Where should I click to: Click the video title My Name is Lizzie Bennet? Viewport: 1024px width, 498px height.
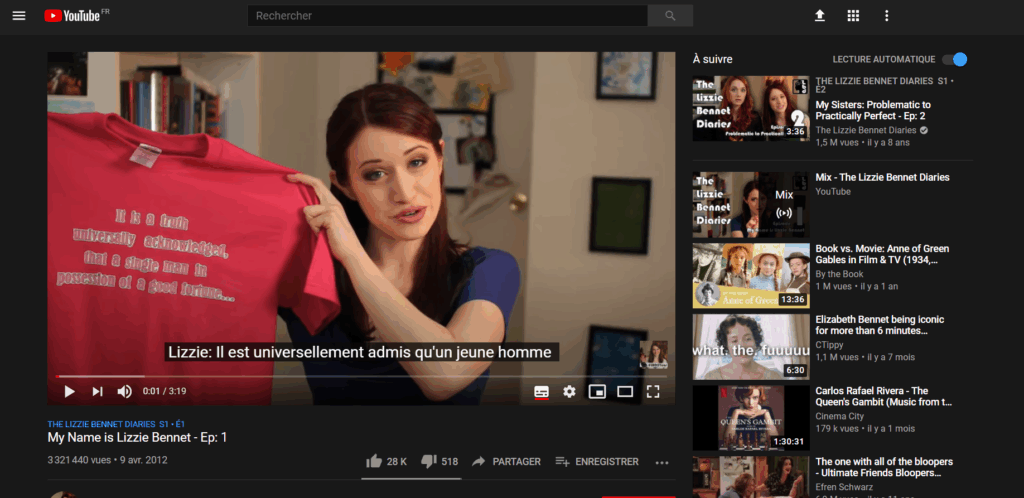click(137, 438)
